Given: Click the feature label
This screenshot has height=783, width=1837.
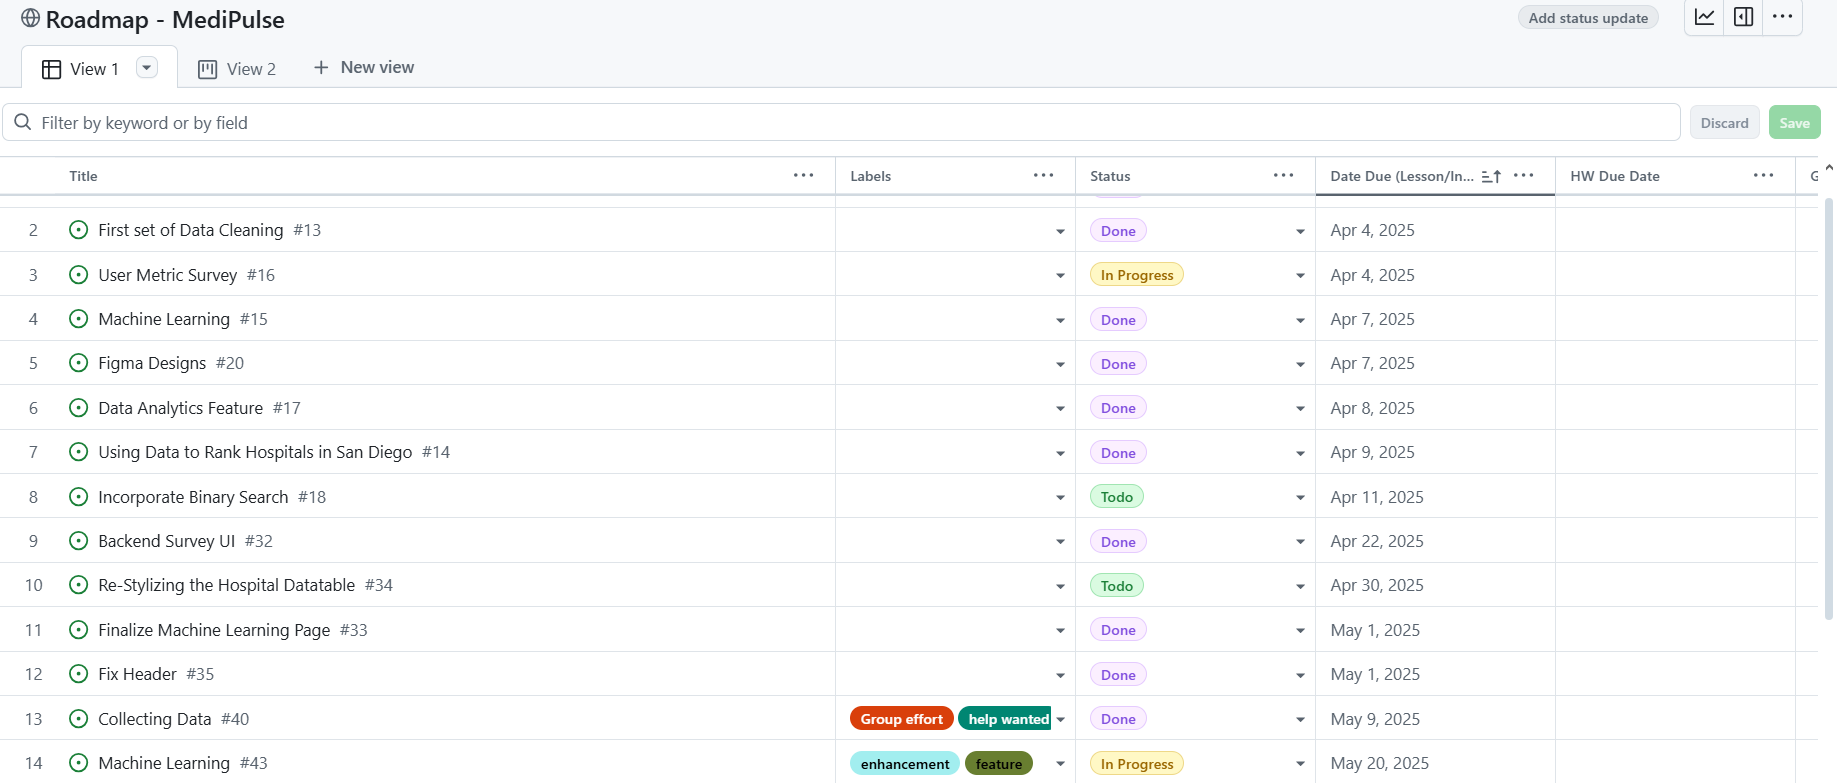Looking at the screenshot, I should pos(999,764).
